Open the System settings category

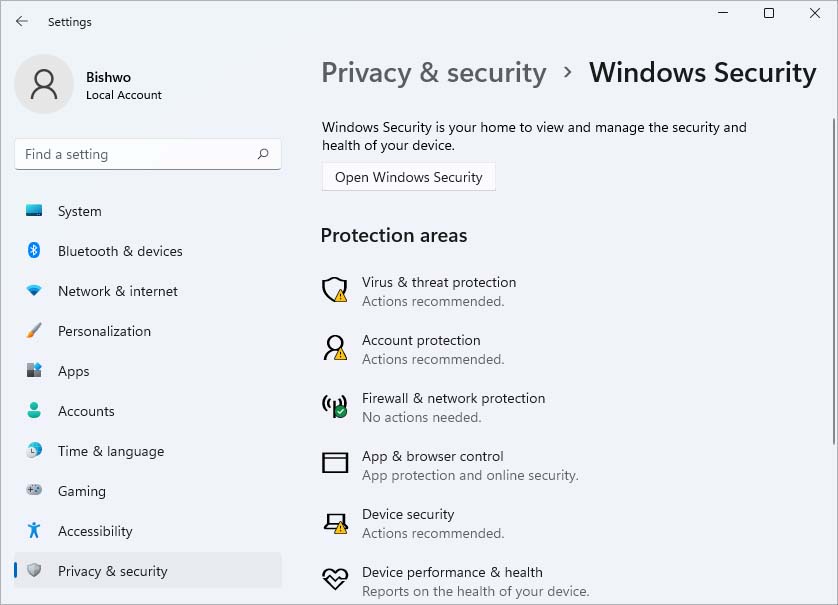pos(79,211)
